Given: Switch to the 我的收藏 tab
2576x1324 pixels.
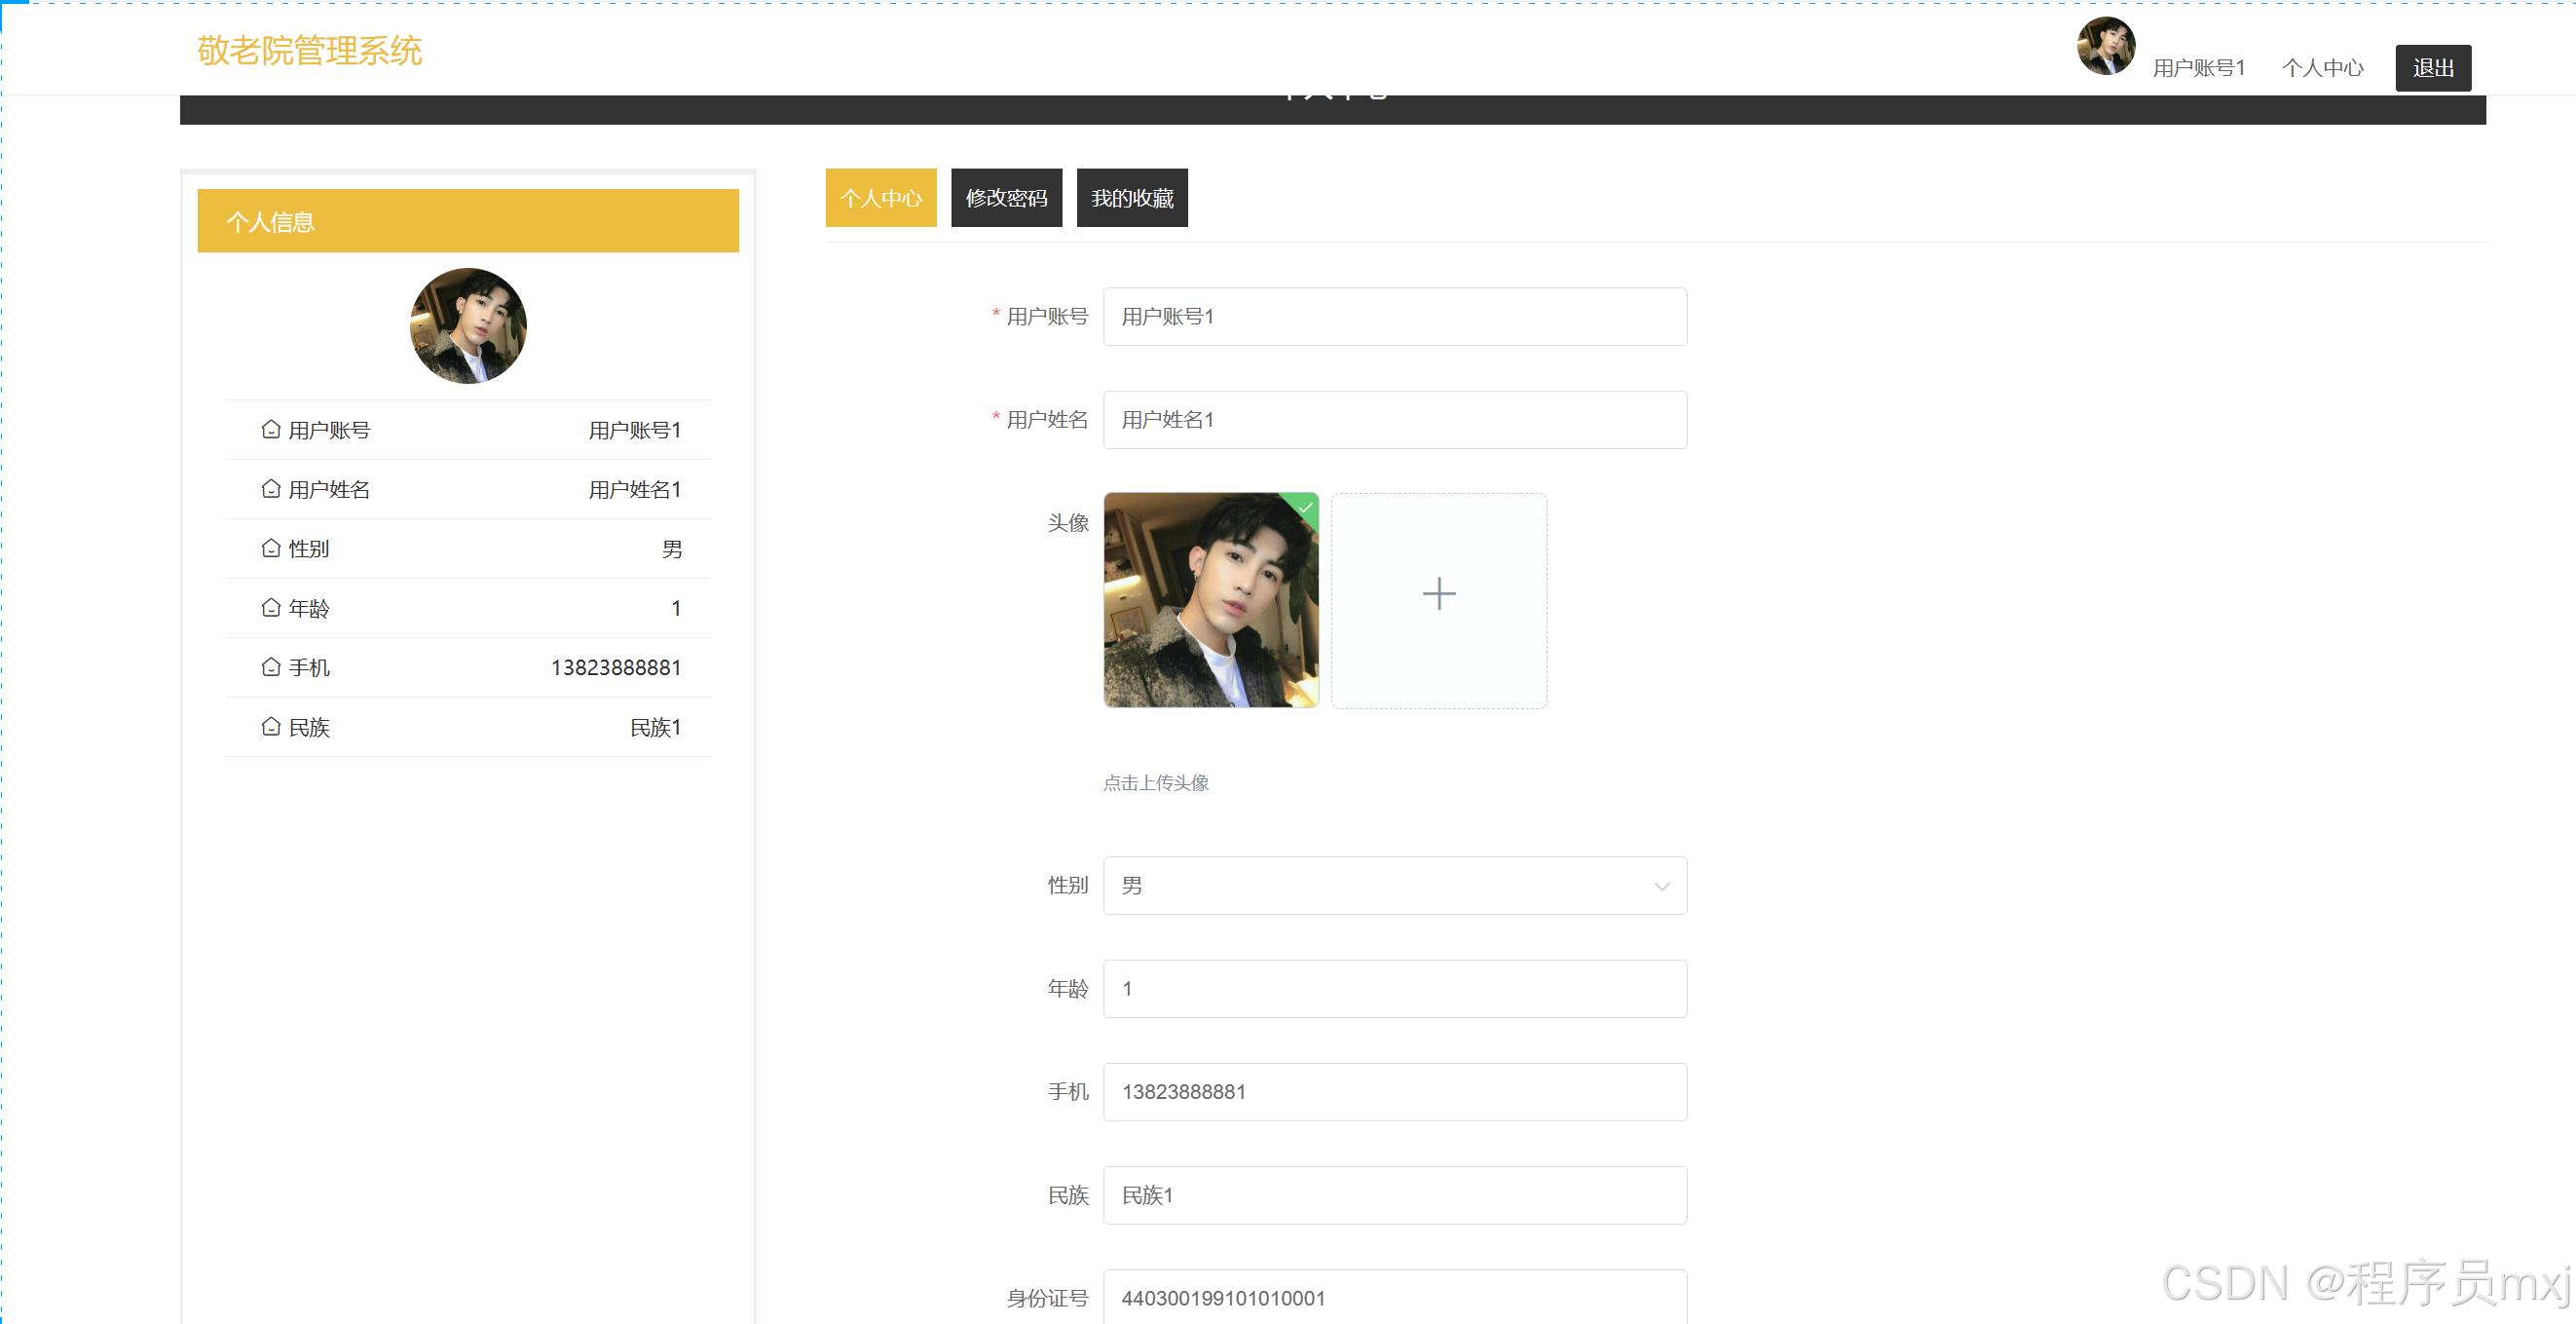Looking at the screenshot, I should [x=1131, y=197].
